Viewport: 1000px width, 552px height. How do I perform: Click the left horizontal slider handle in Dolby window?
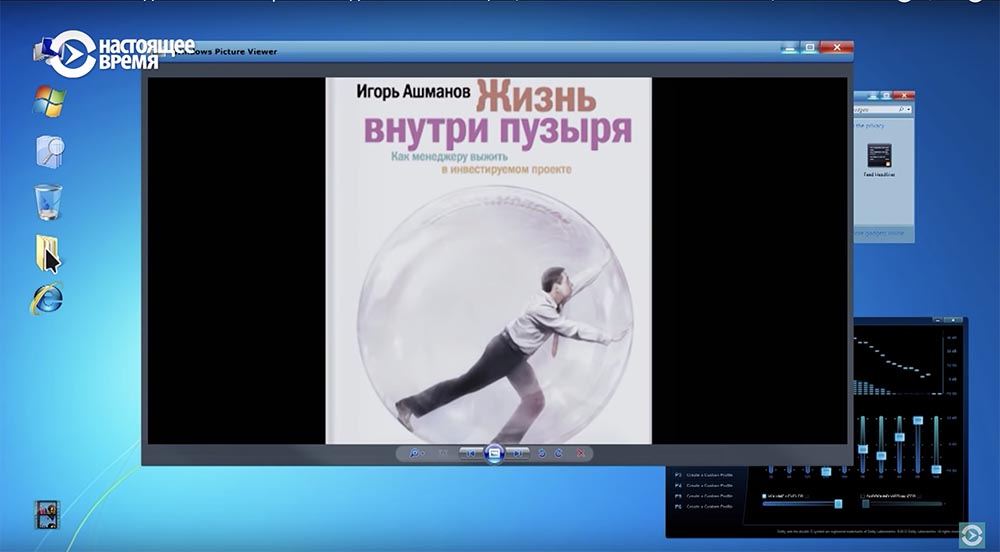click(838, 504)
